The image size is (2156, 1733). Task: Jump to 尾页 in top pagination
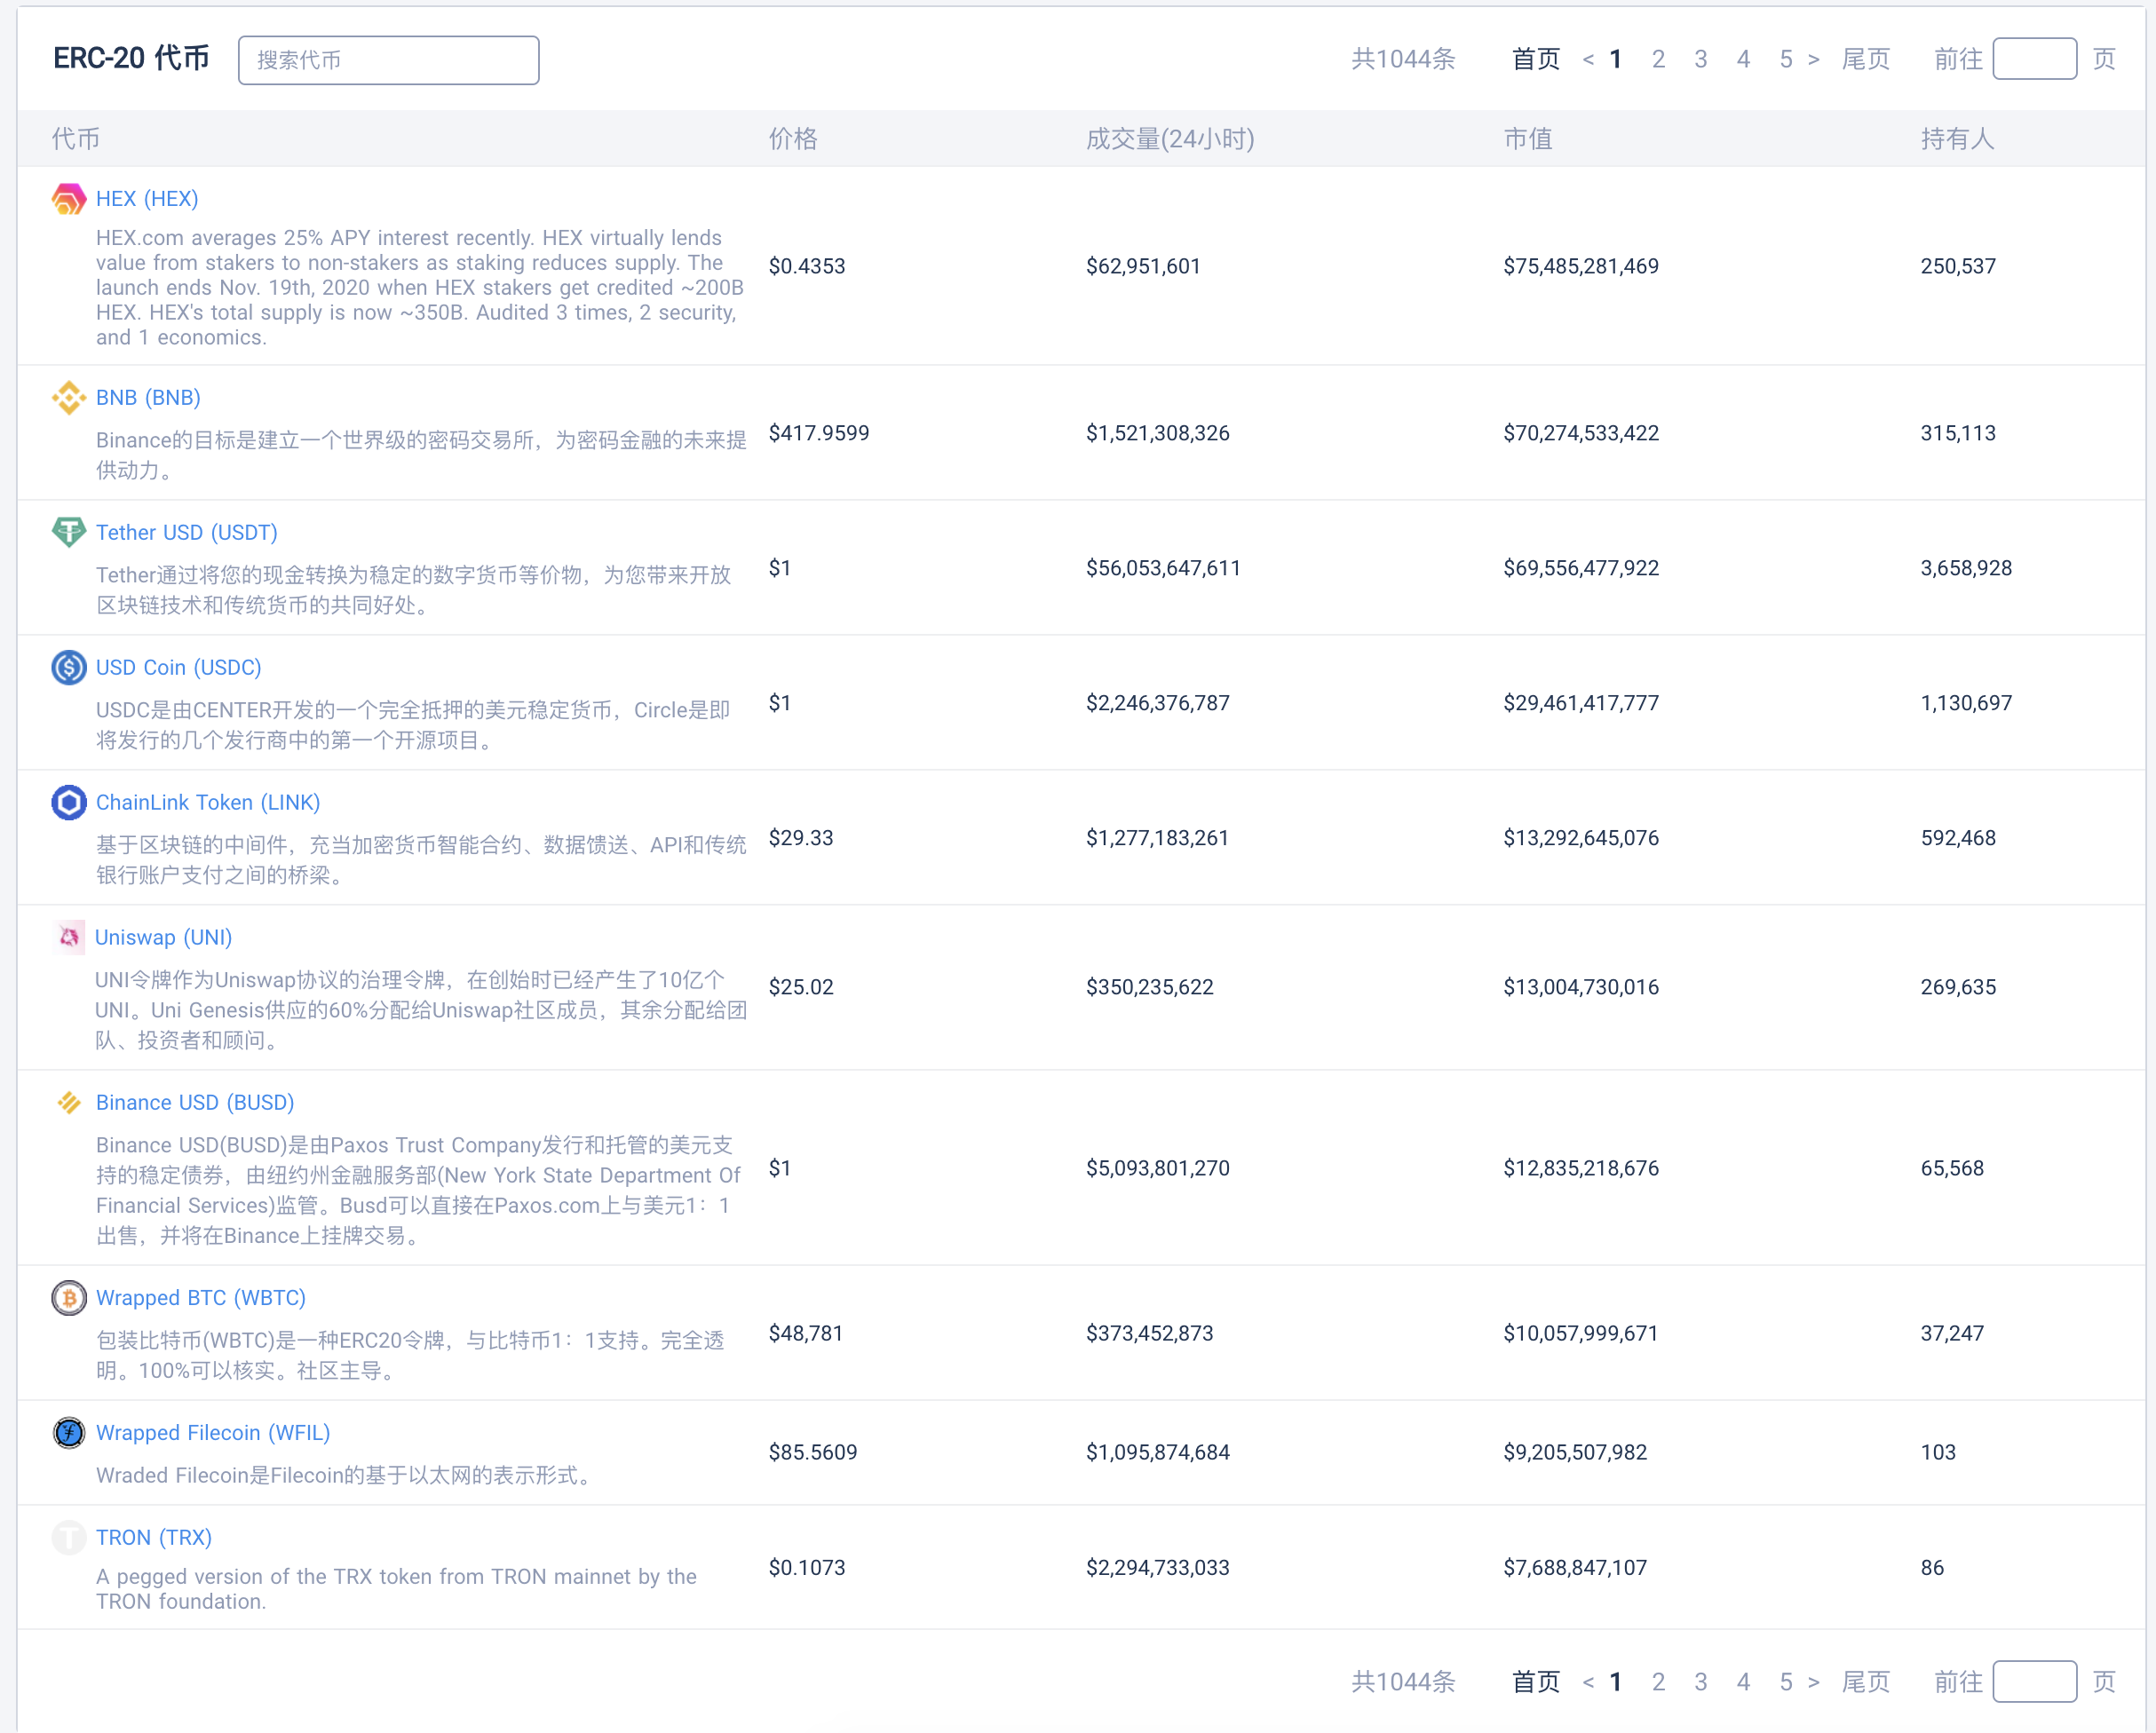1866,59
